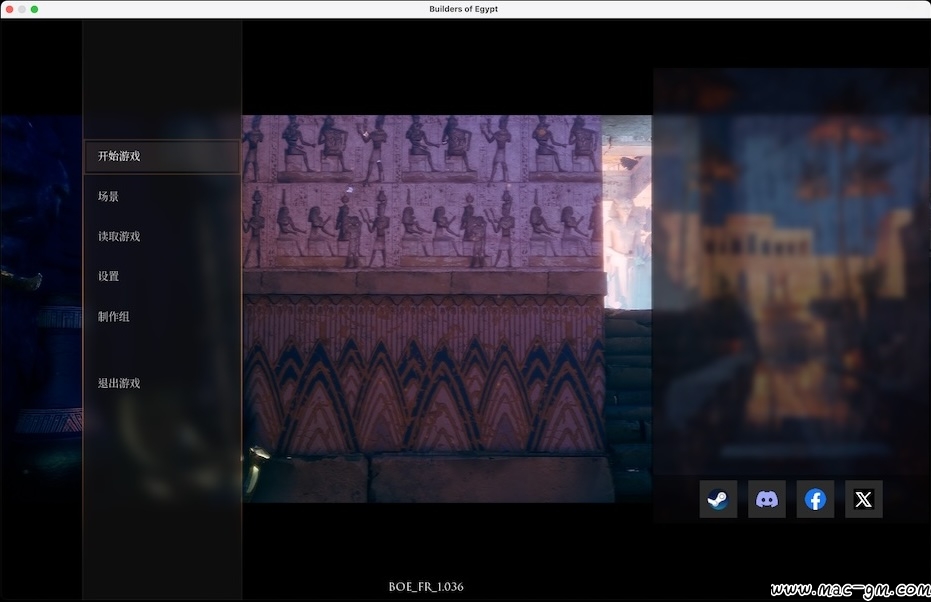Close the Builders of Egypt window

pyautogui.click(x=10, y=9)
